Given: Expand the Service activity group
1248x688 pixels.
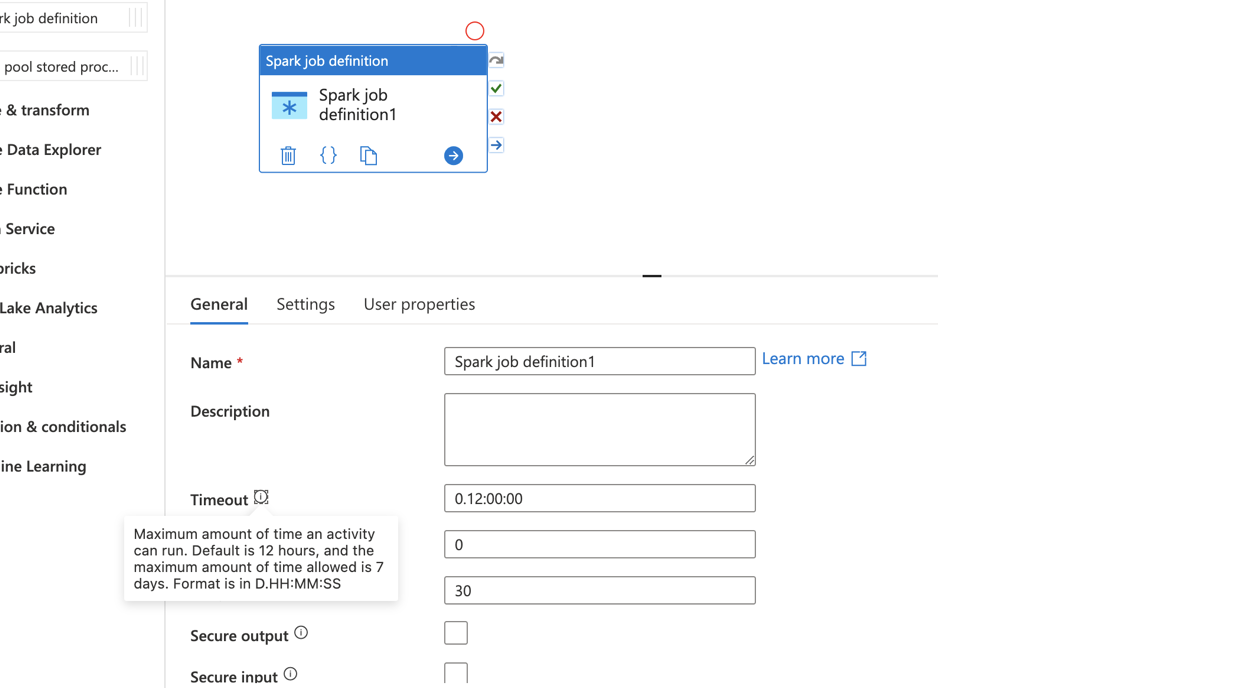Looking at the screenshot, I should tap(28, 229).
